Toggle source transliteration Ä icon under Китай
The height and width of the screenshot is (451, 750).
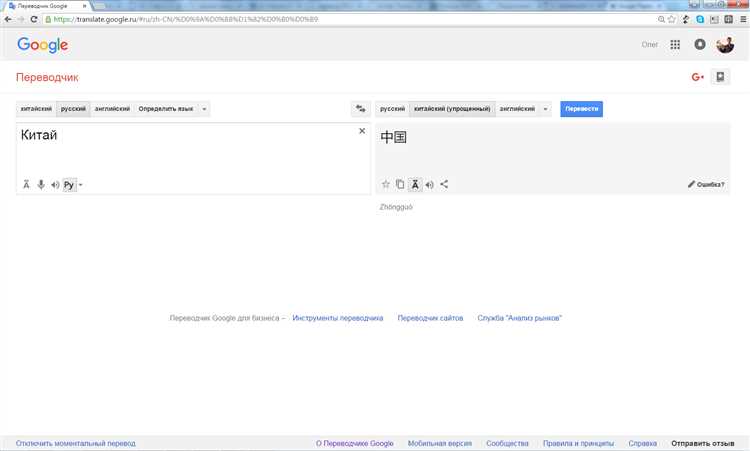(26, 185)
